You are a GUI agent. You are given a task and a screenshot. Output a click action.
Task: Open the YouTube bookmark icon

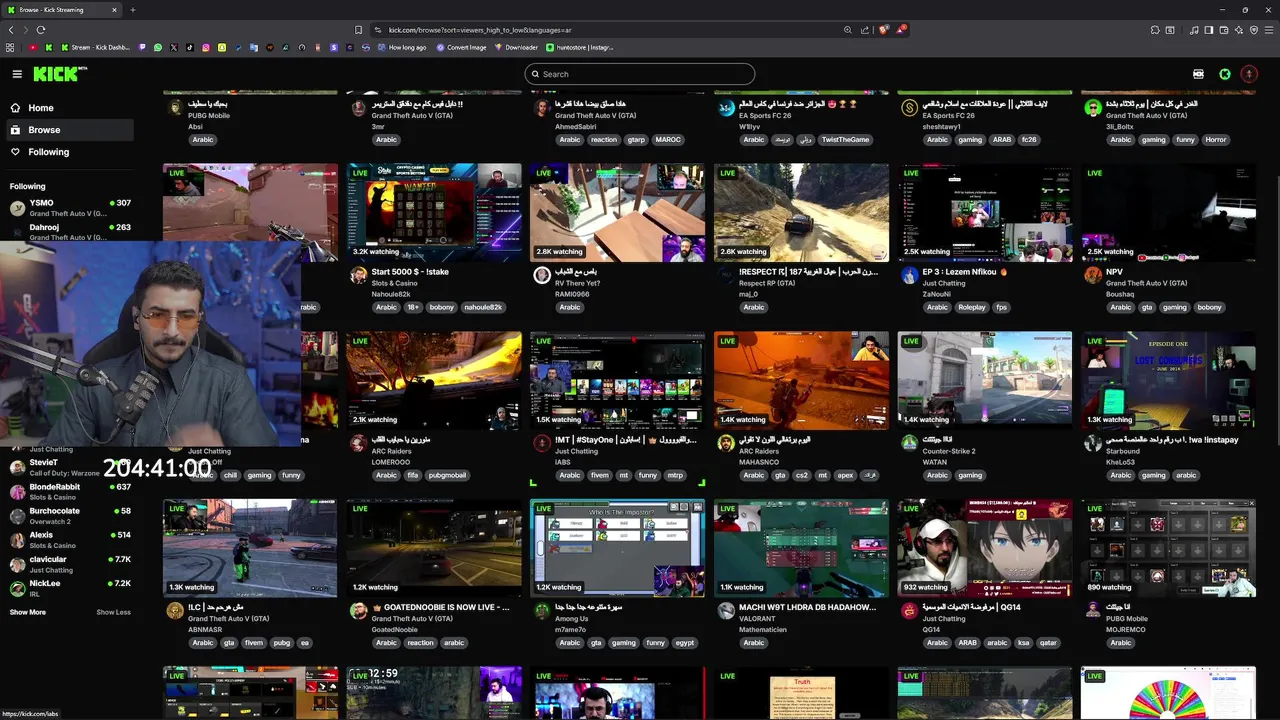pos(33,47)
